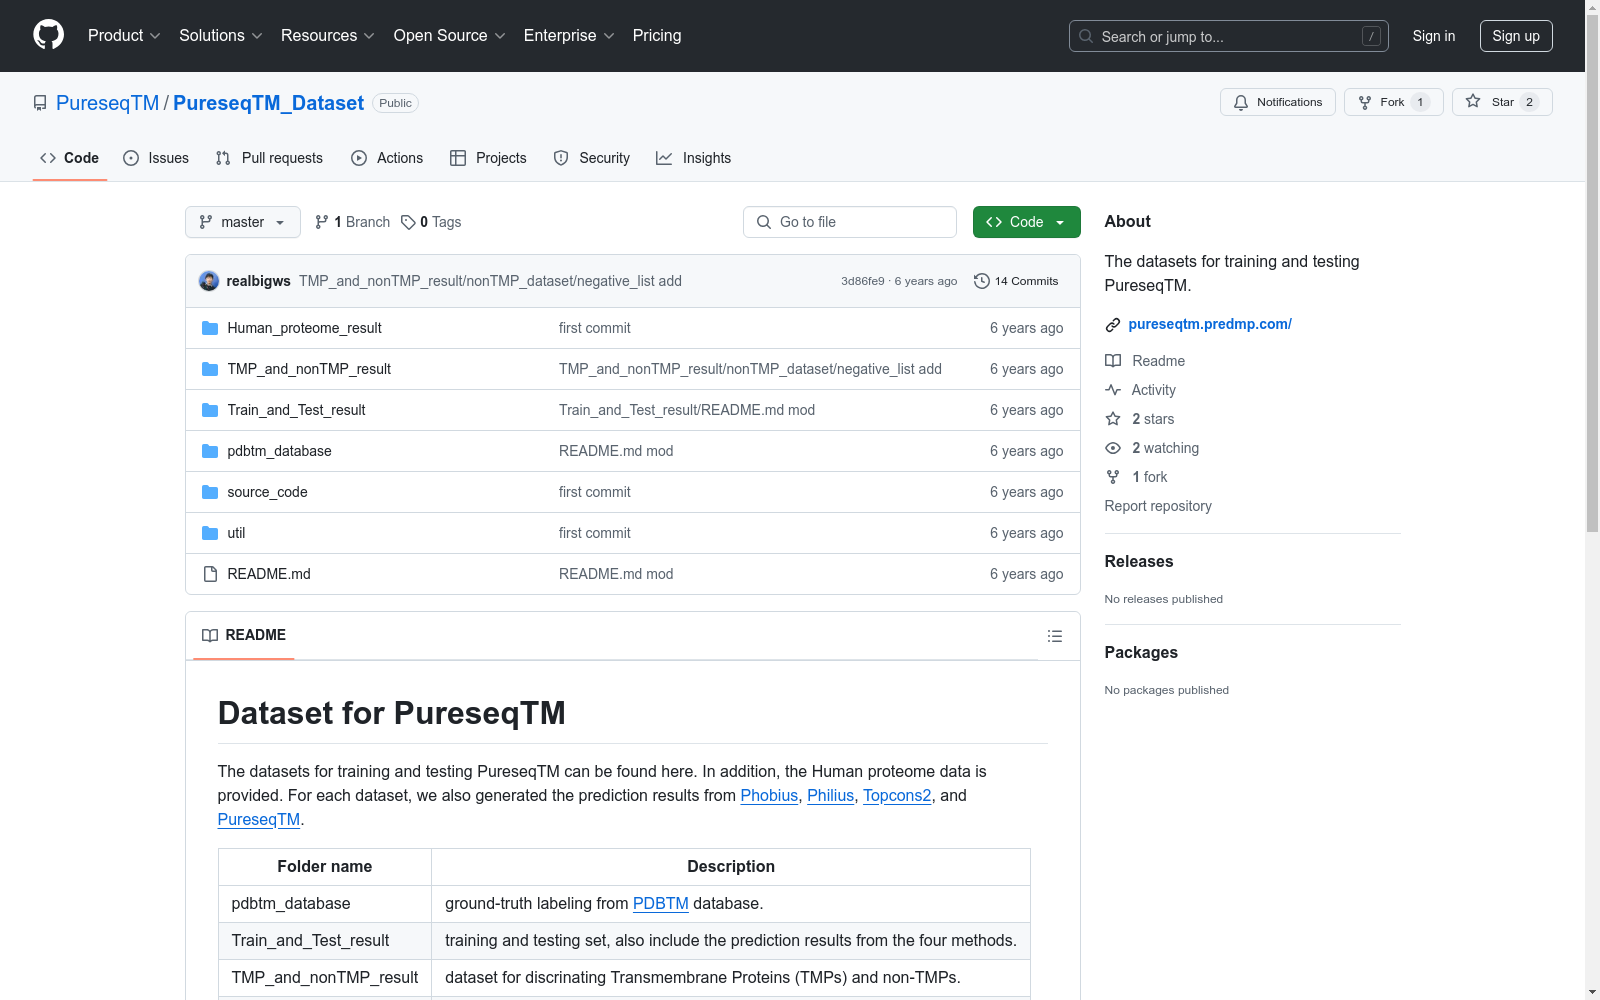Open the Enterprise menu
This screenshot has height=1000, width=1600.
click(x=569, y=36)
